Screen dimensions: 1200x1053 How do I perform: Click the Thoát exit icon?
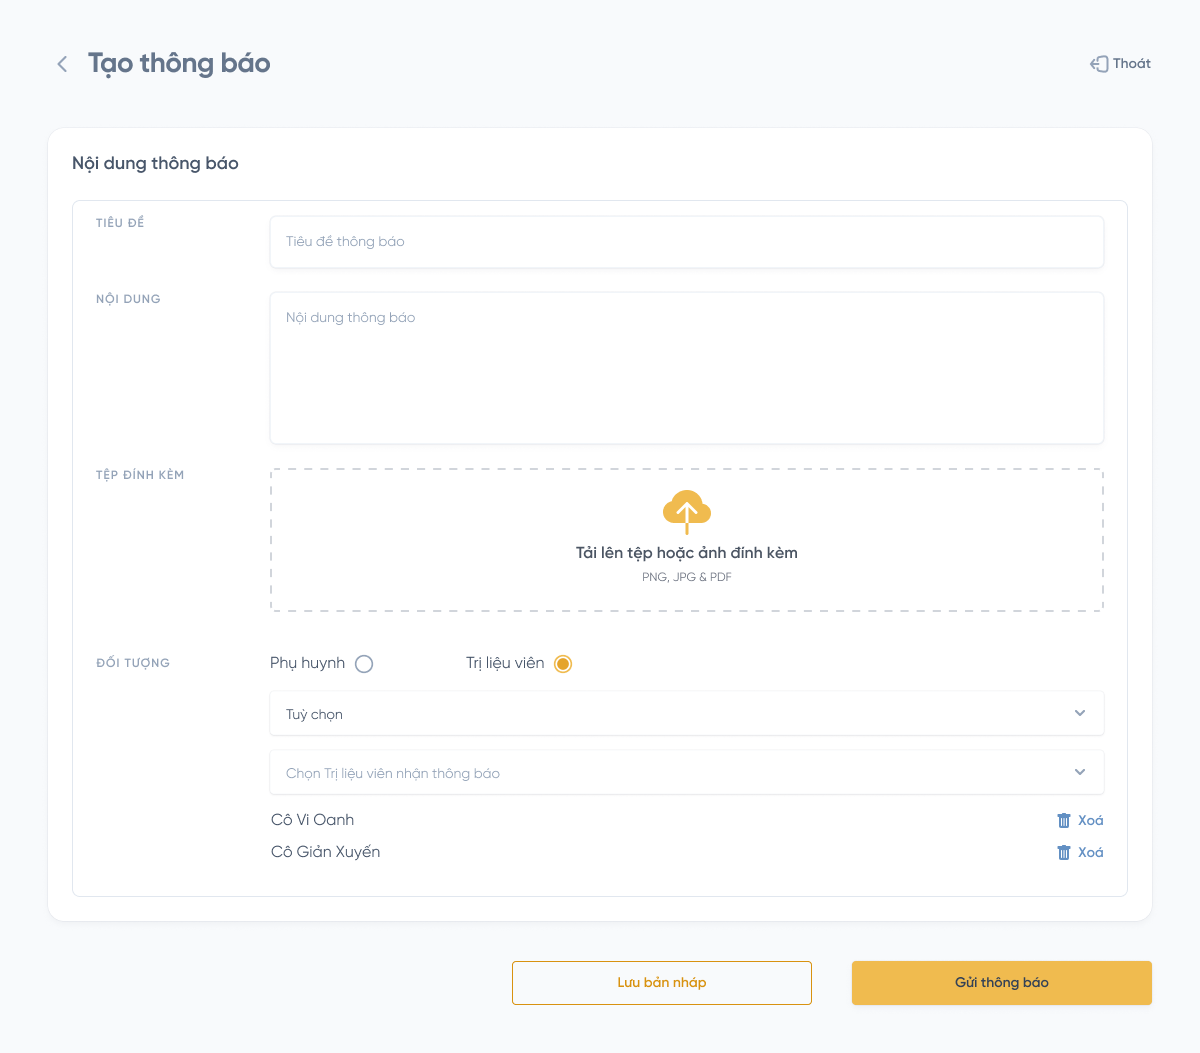(1099, 64)
